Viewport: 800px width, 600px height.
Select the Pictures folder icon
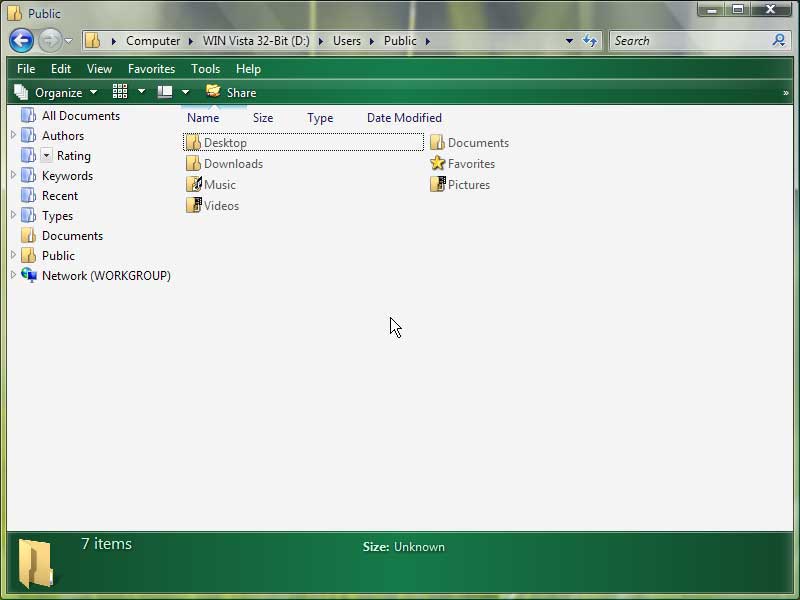click(438, 184)
